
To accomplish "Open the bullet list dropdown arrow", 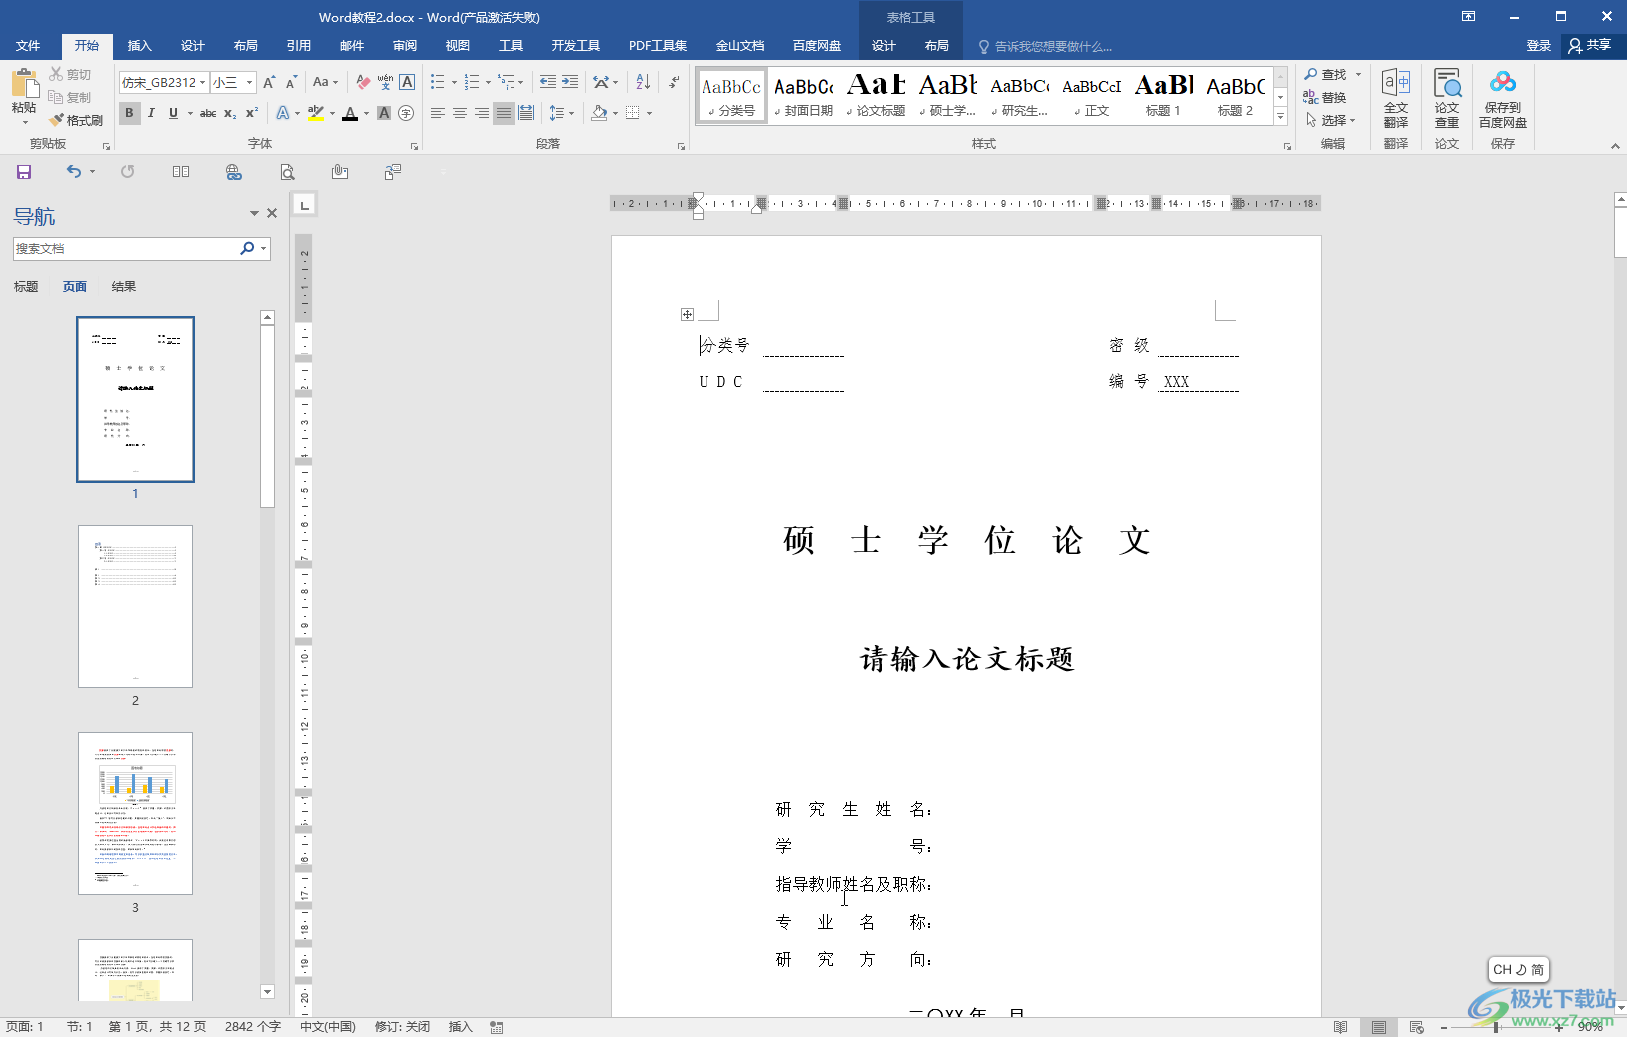I will 454,82.
